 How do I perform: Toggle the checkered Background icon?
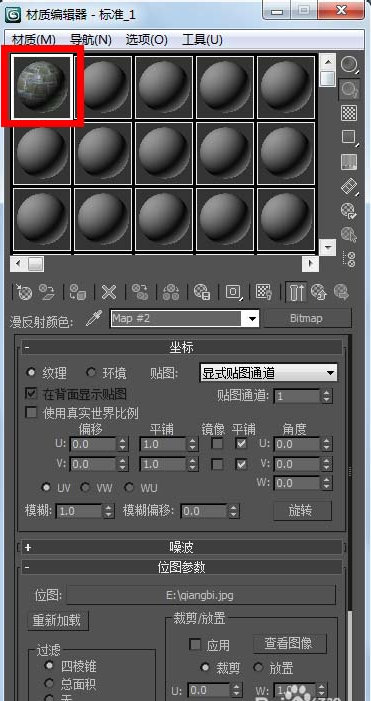point(349,113)
